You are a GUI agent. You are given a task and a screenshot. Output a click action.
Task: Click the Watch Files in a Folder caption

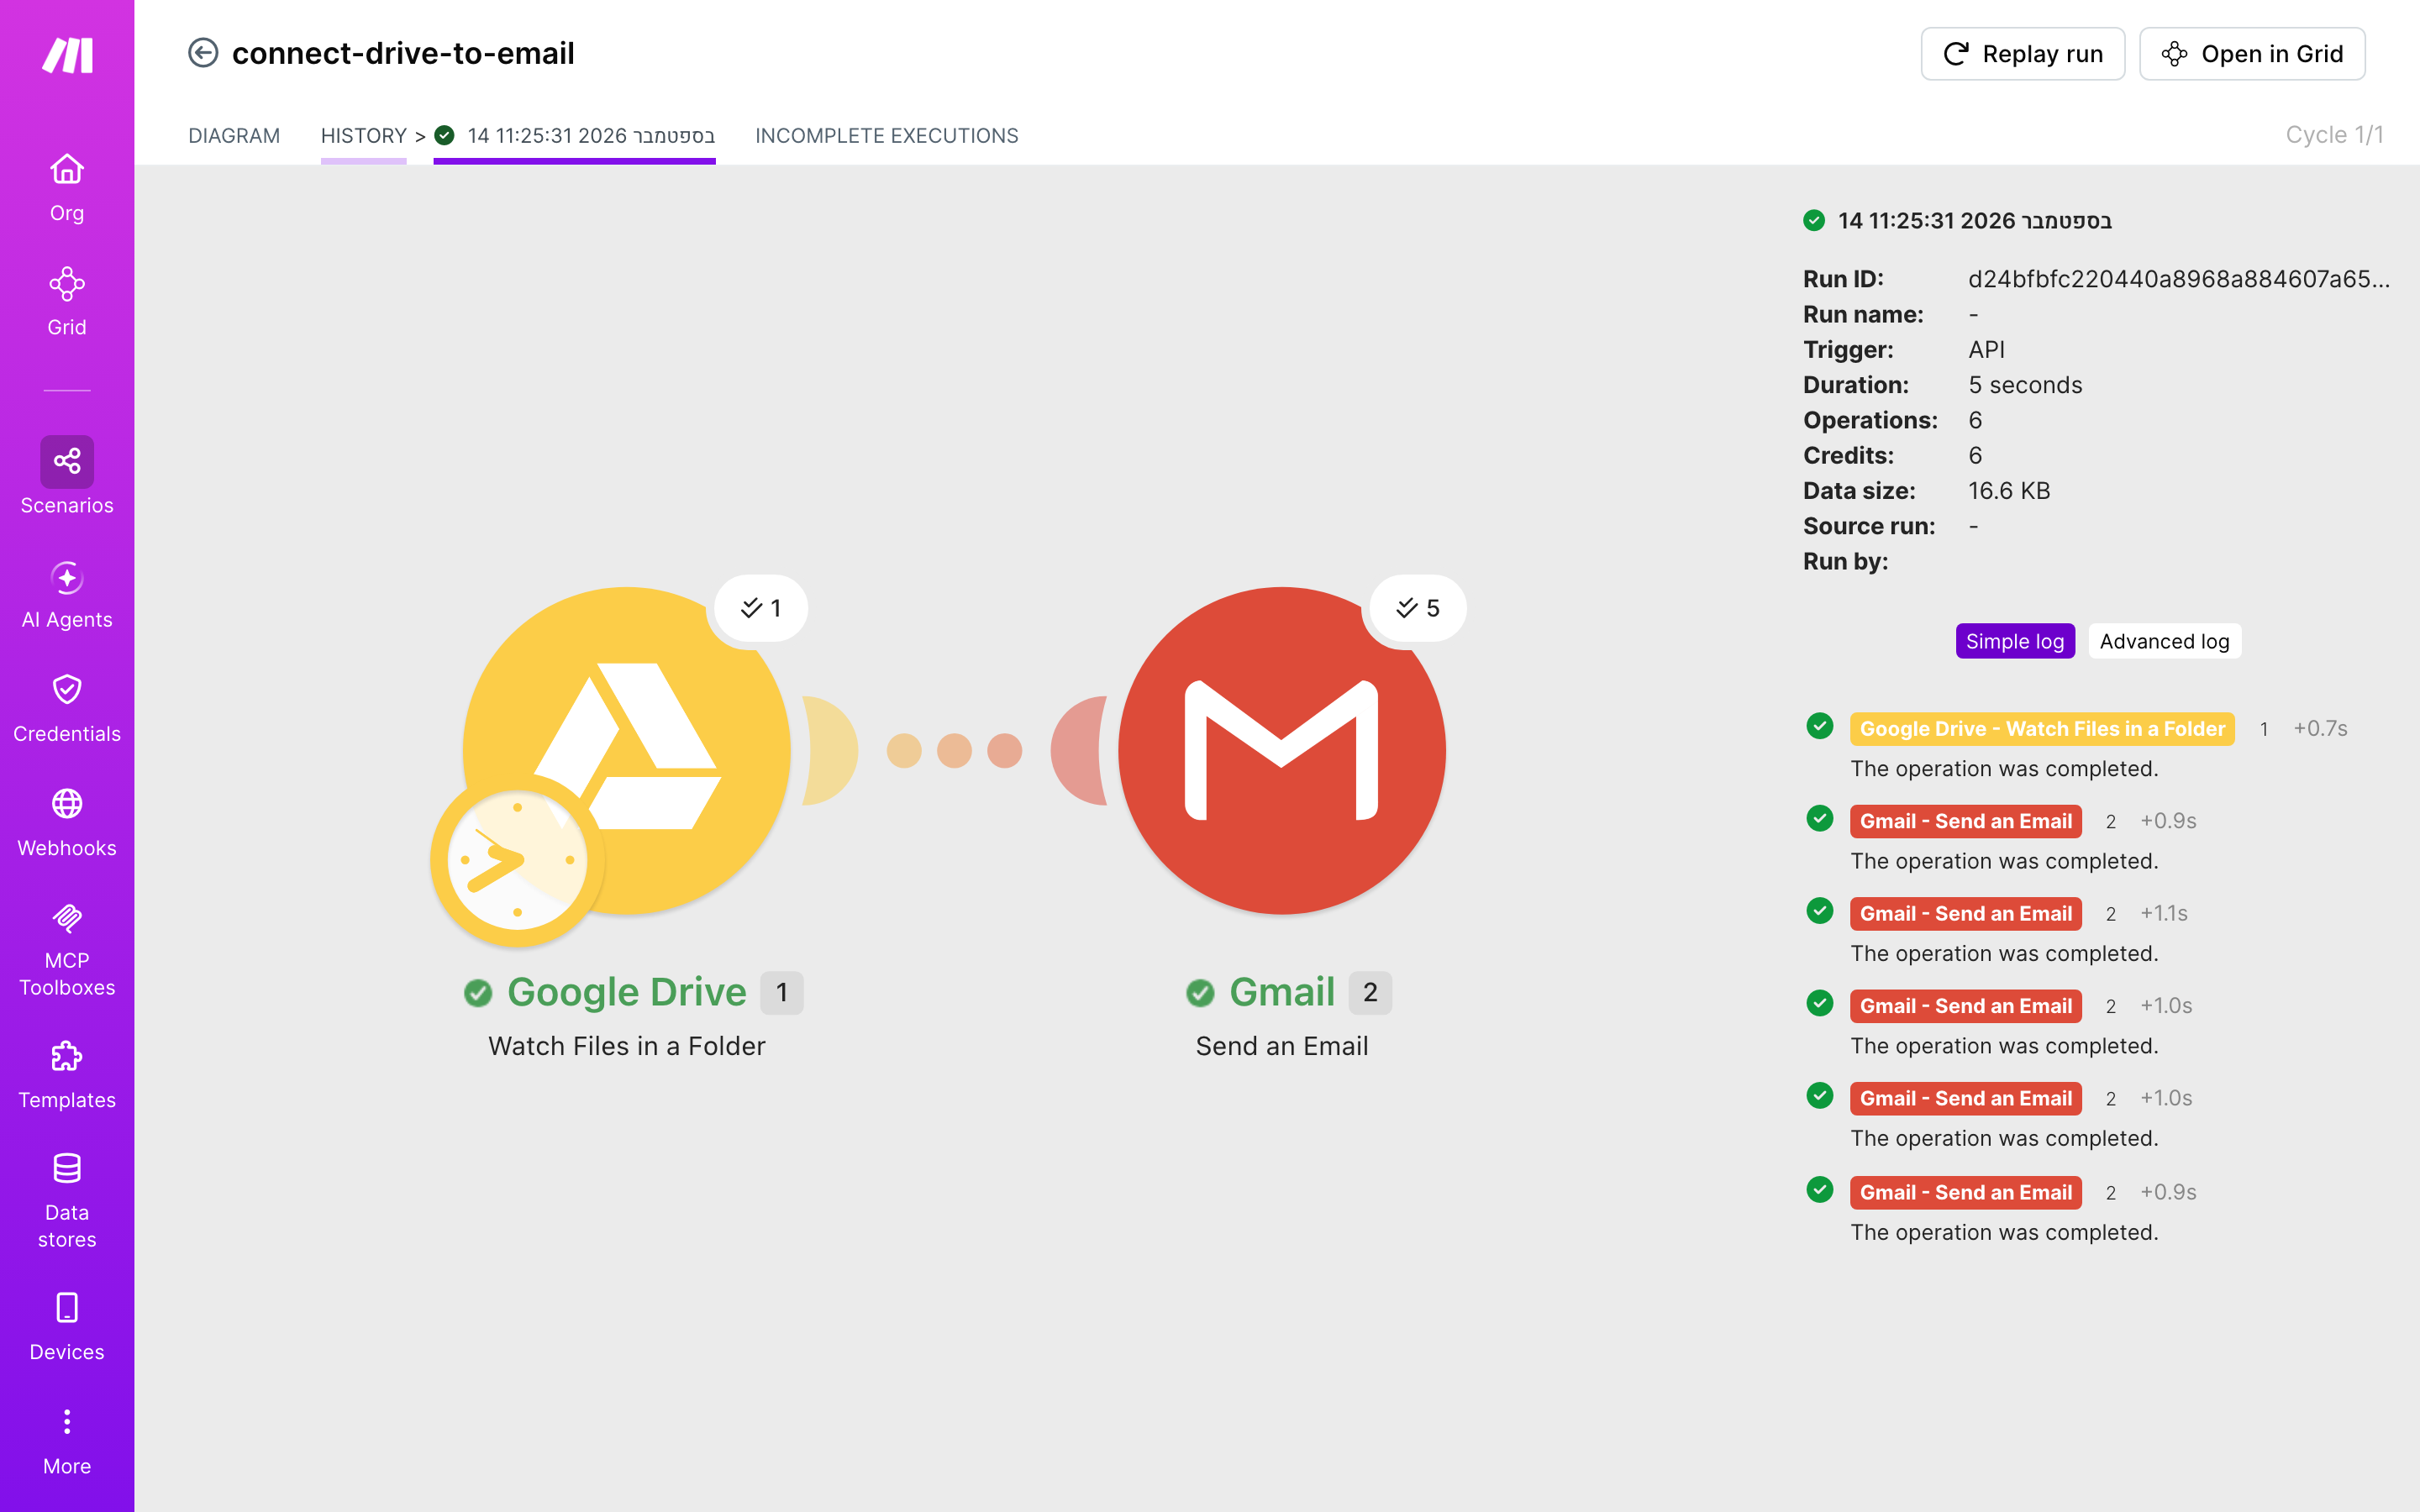tap(627, 1046)
